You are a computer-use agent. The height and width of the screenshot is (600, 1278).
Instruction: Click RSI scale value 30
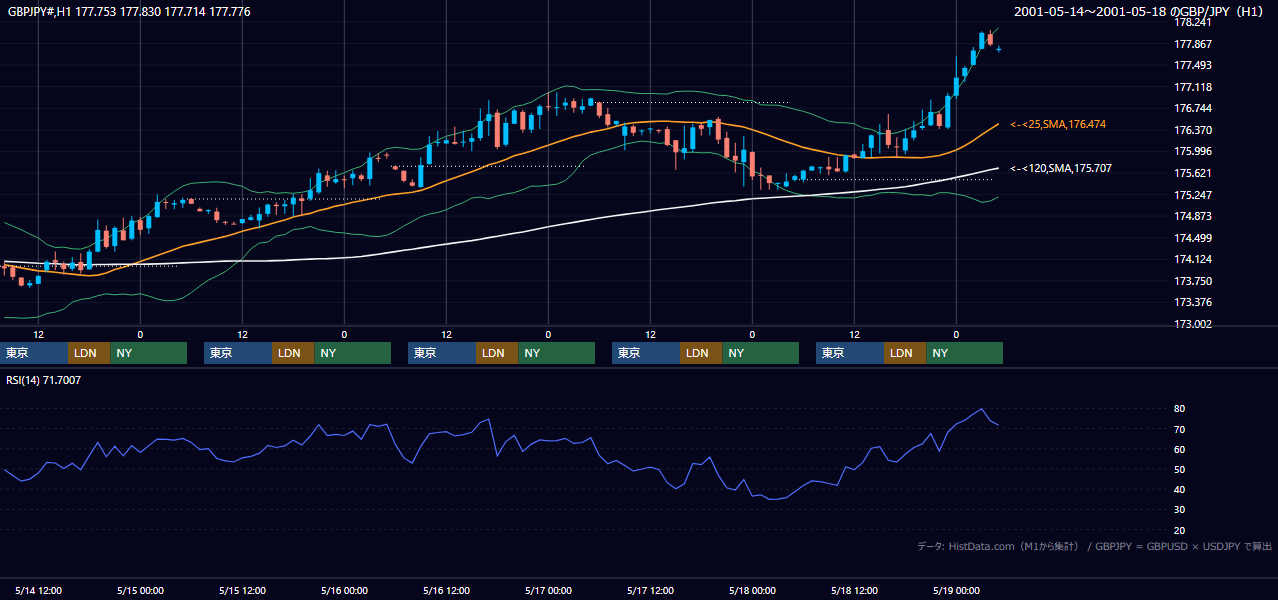point(1180,510)
